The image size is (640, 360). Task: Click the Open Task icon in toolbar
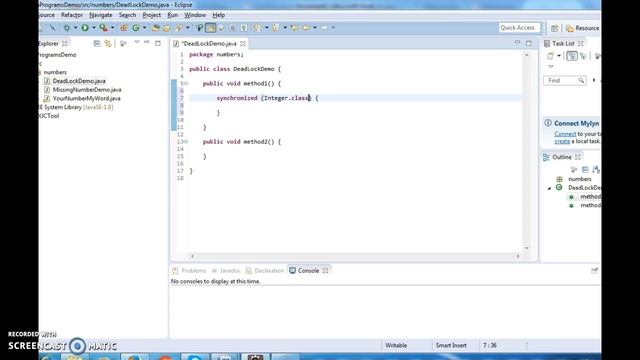point(167,28)
